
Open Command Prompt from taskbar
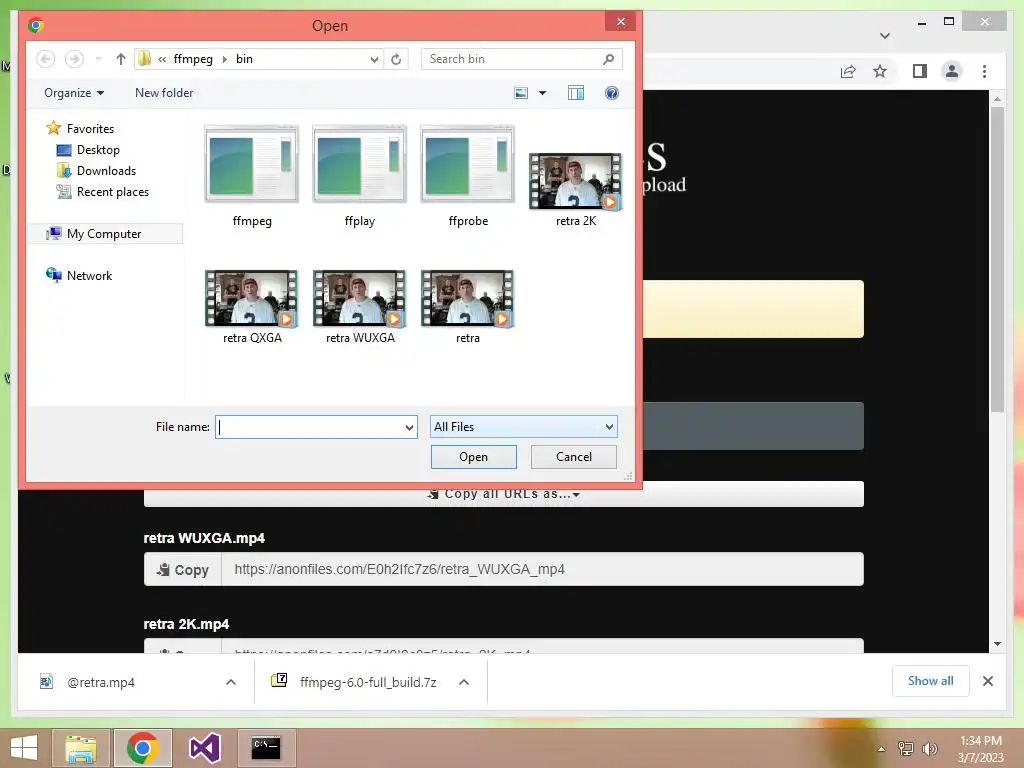coord(266,748)
